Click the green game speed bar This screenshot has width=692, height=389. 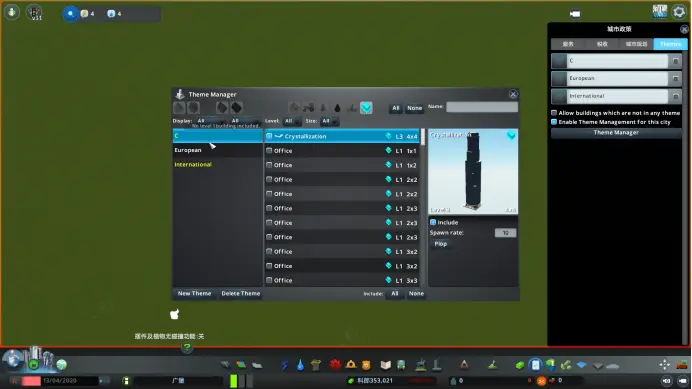point(233,381)
